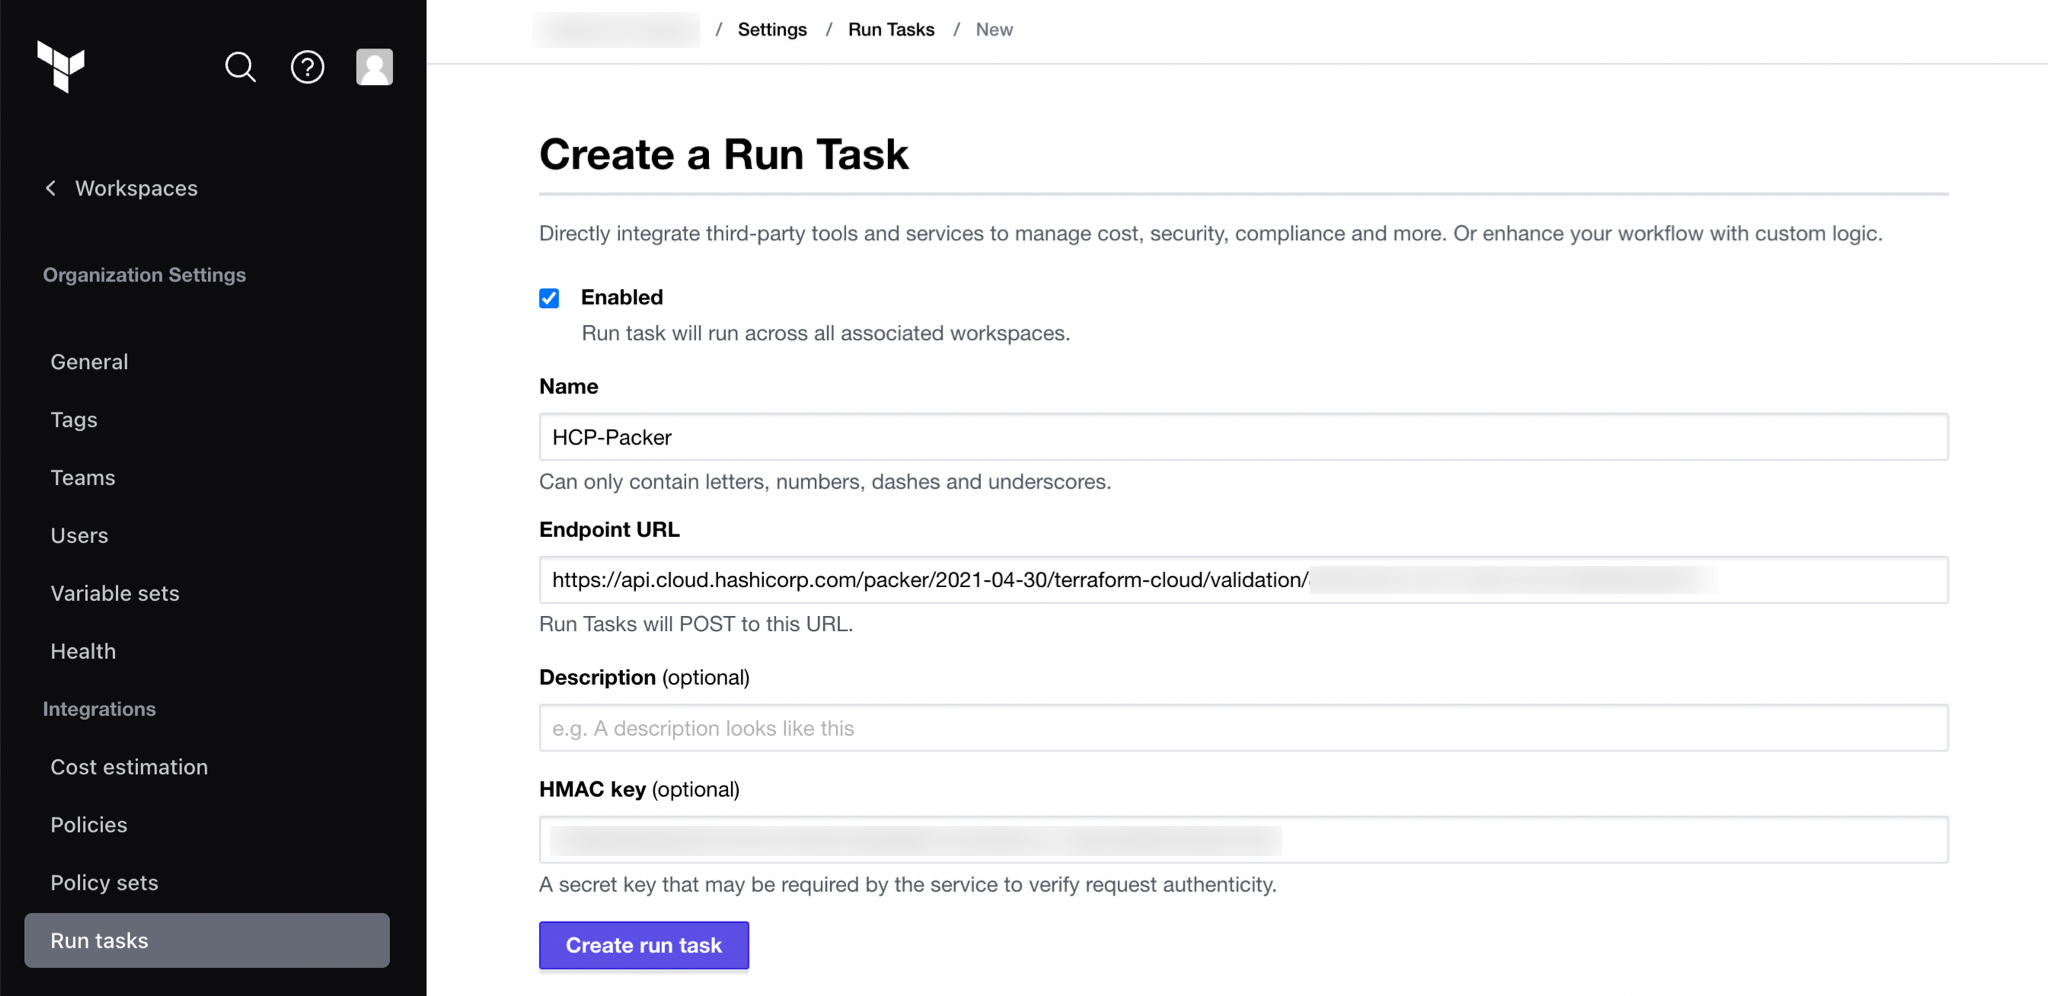Click the Terraform logo icon
Image resolution: width=2048 pixels, height=996 pixels.
pyautogui.click(x=61, y=66)
